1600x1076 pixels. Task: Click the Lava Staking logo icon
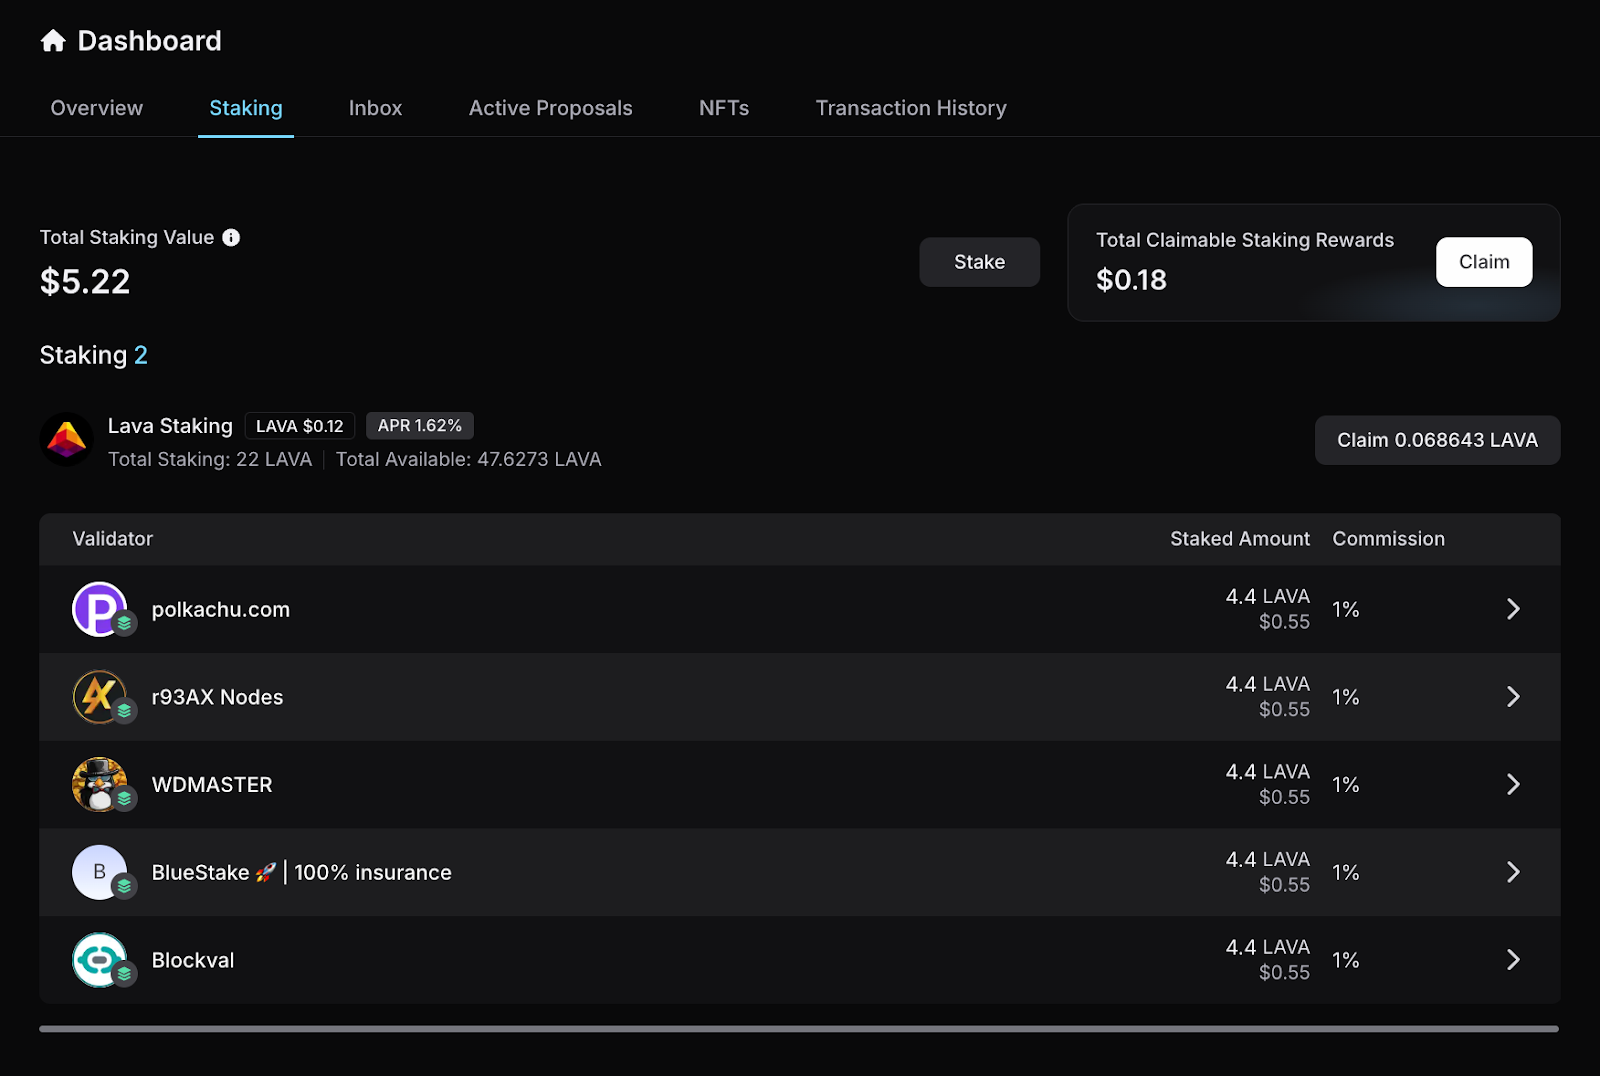tap(67, 440)
